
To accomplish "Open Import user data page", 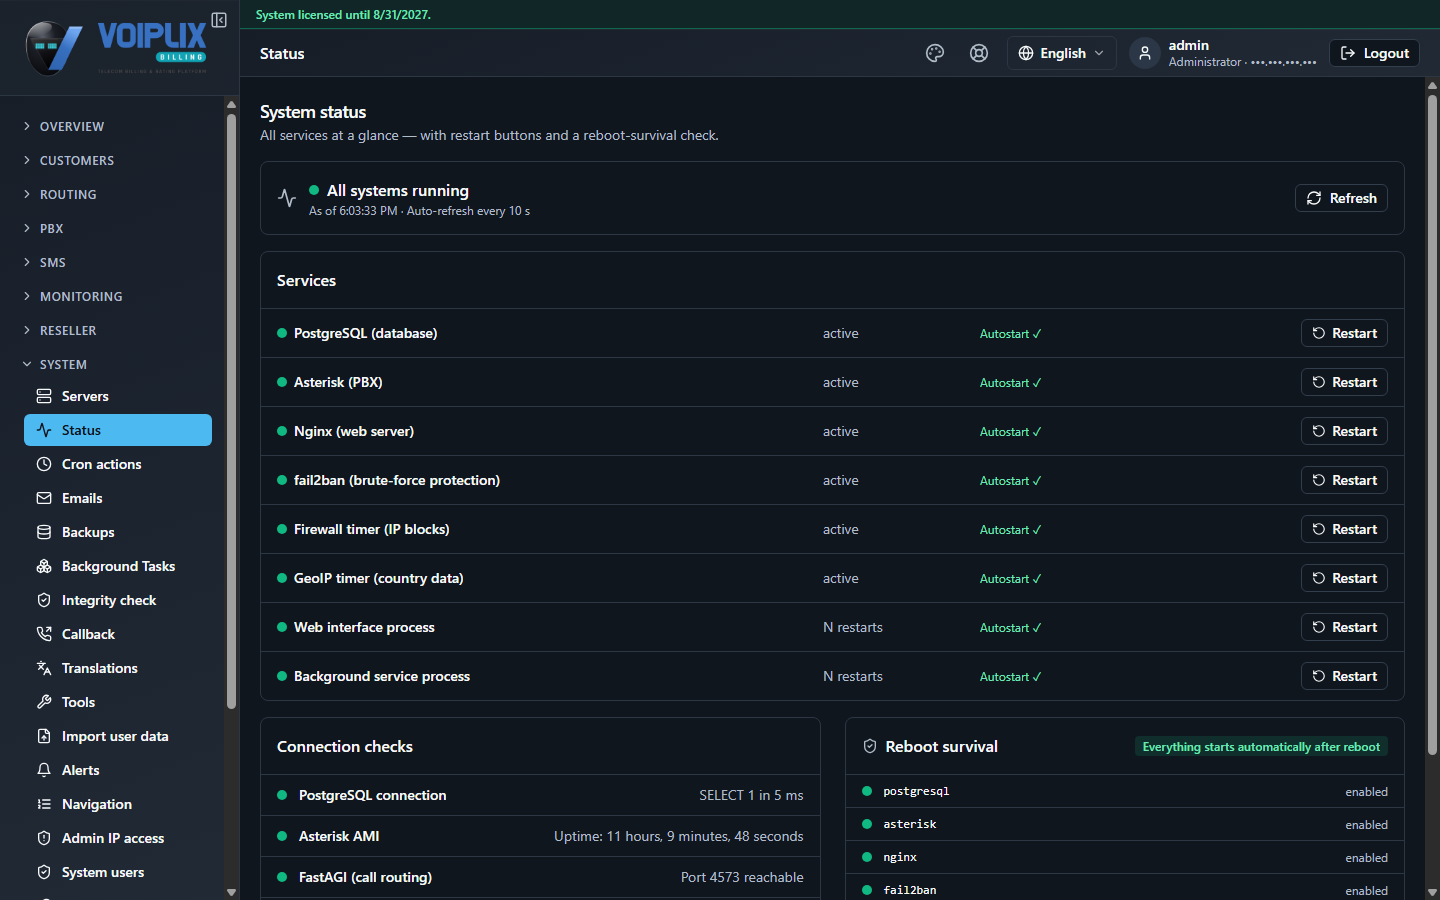I will click(x=118, y=736).
